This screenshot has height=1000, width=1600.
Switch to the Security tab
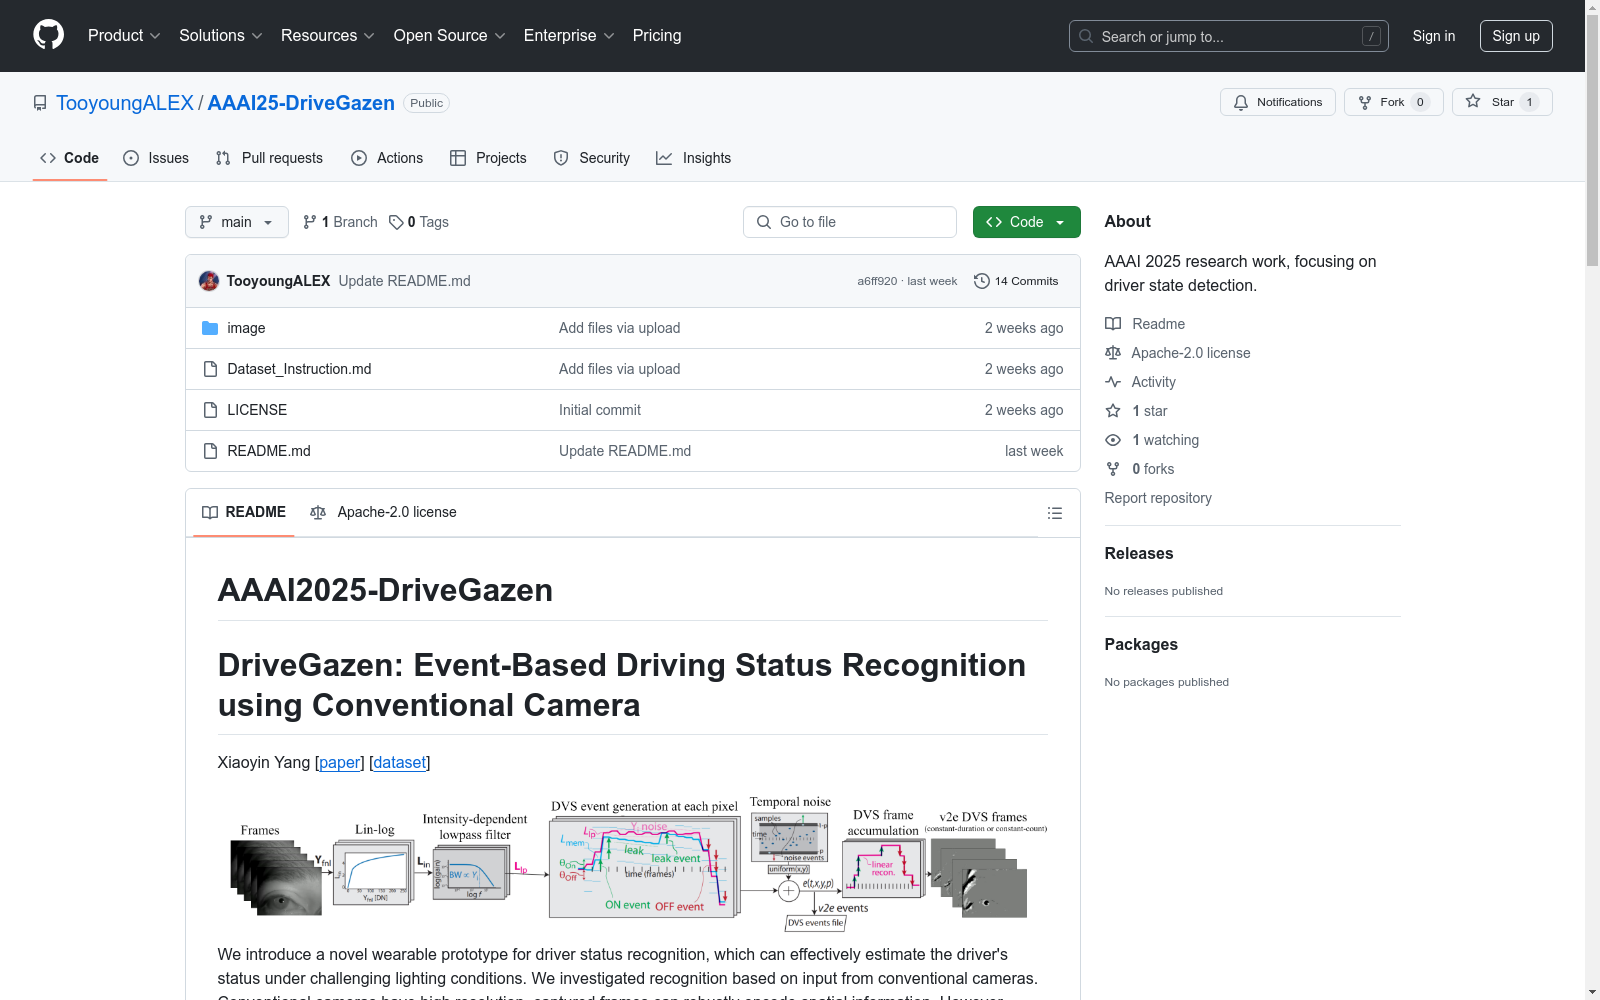click(591, 158)
